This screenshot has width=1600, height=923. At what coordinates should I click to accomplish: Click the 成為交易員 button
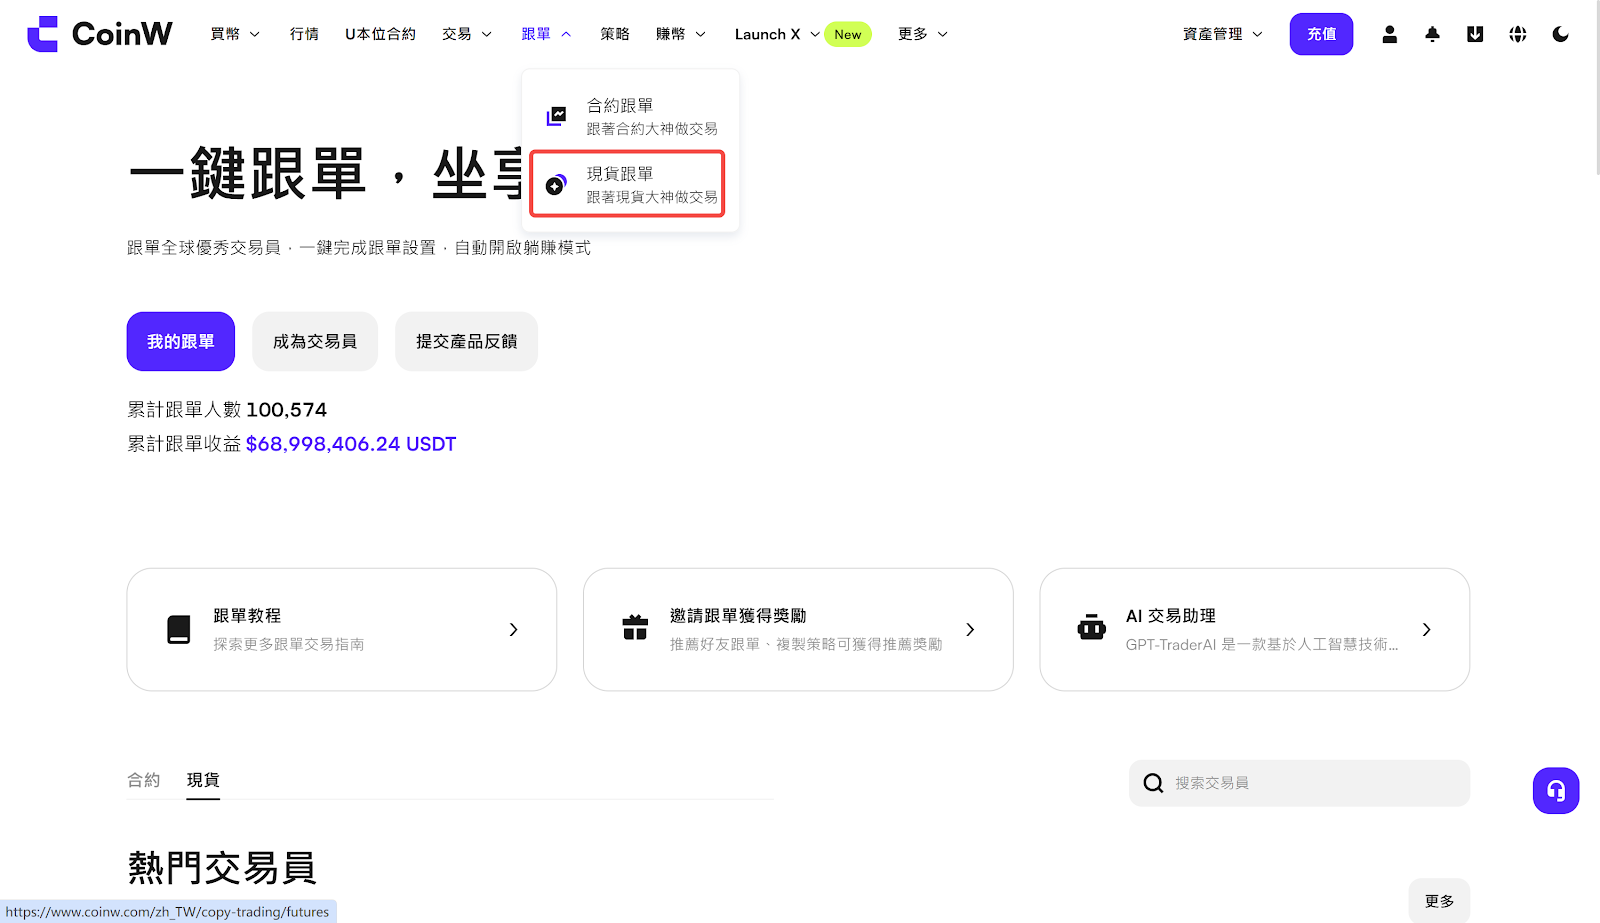point(315,342)
